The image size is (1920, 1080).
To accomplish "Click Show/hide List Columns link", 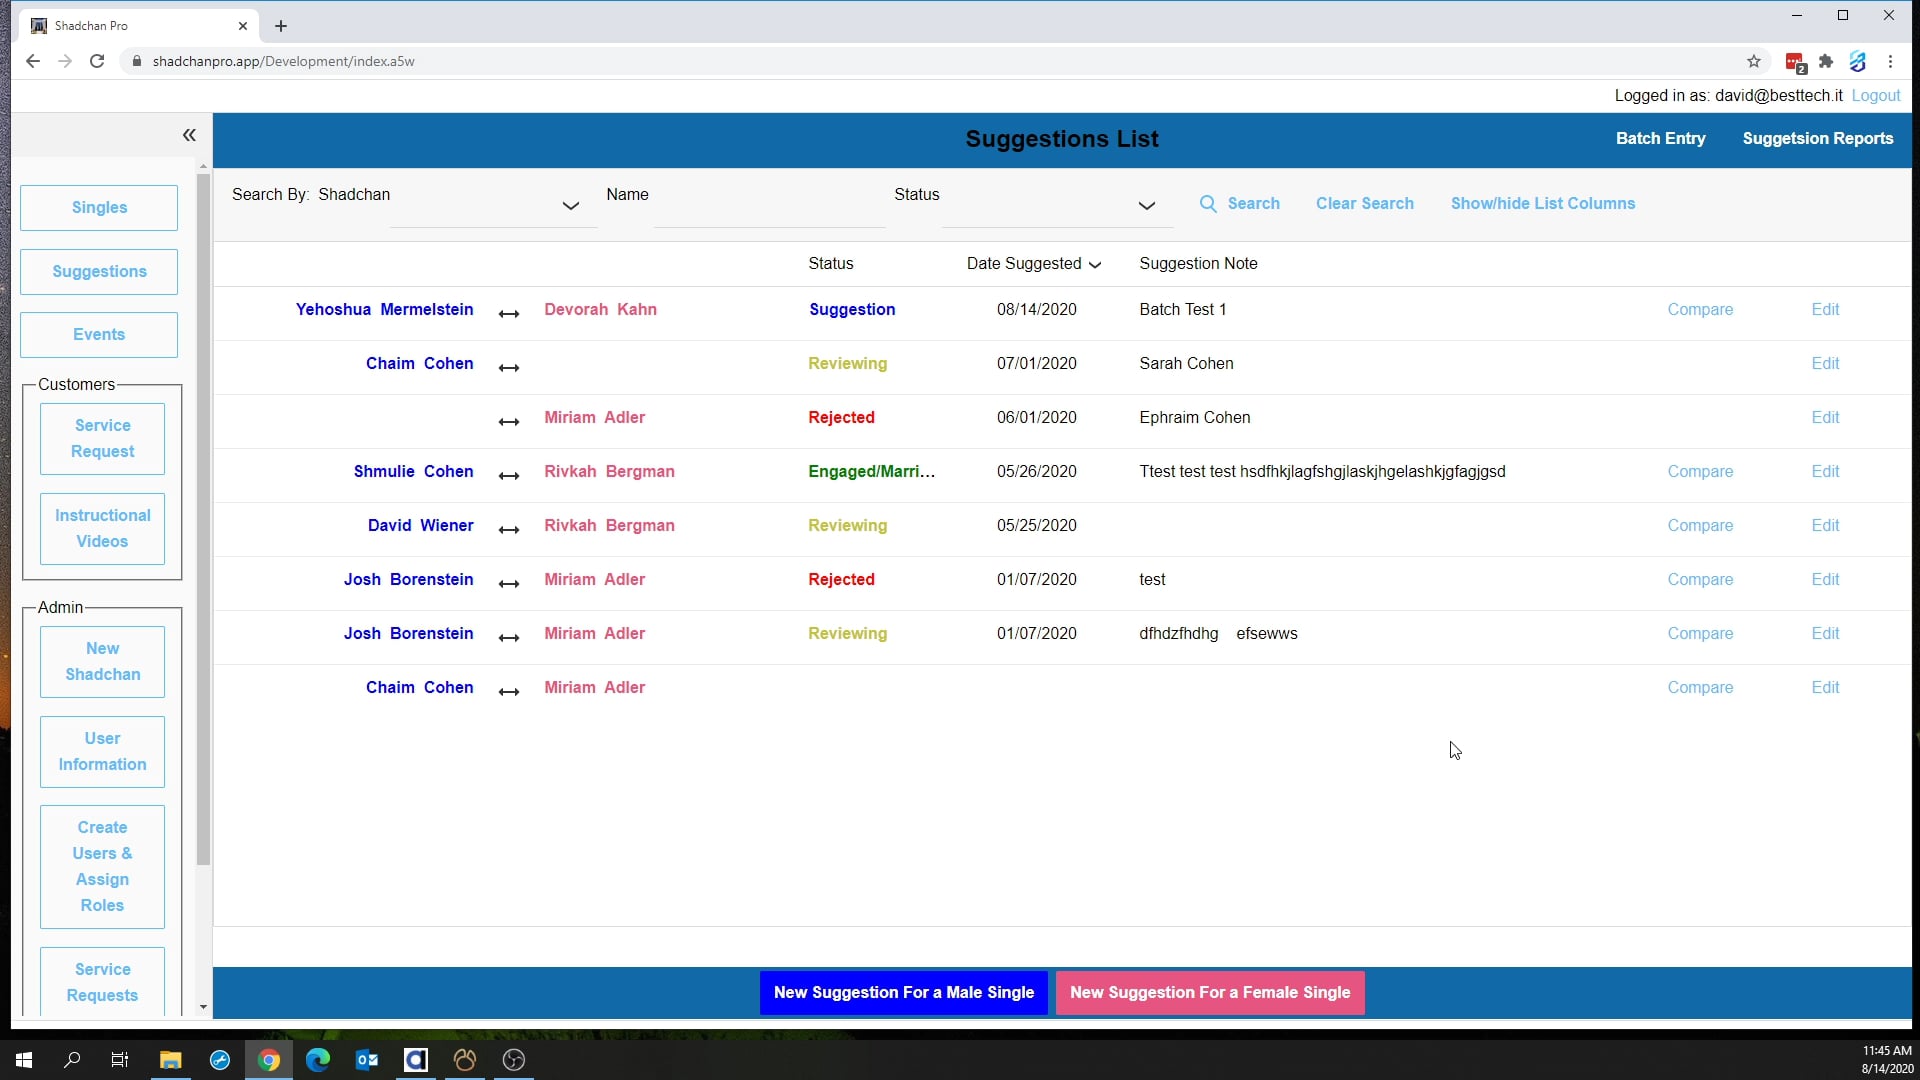I will [1542, 204].
